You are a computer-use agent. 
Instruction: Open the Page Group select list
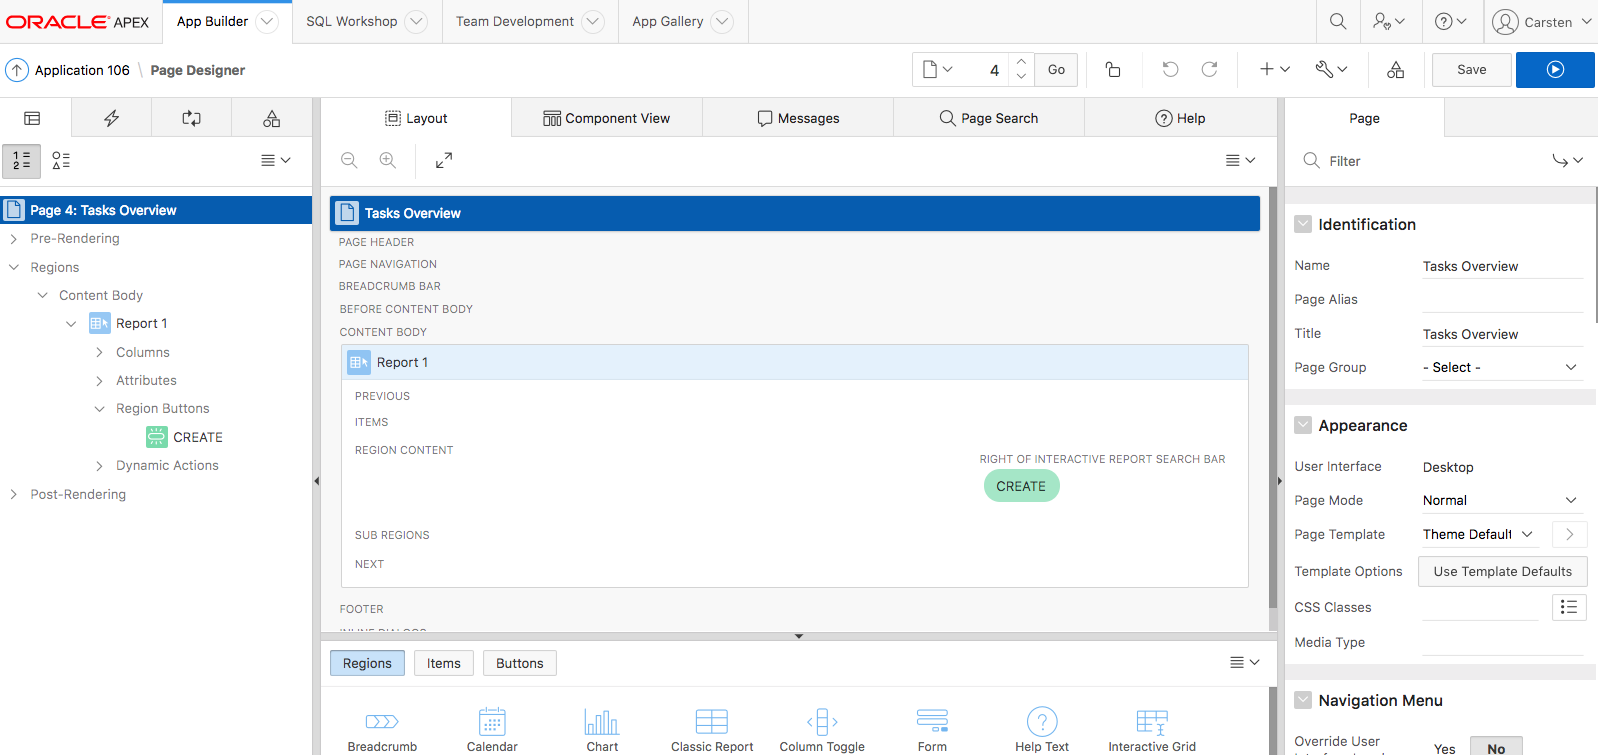1500,367
